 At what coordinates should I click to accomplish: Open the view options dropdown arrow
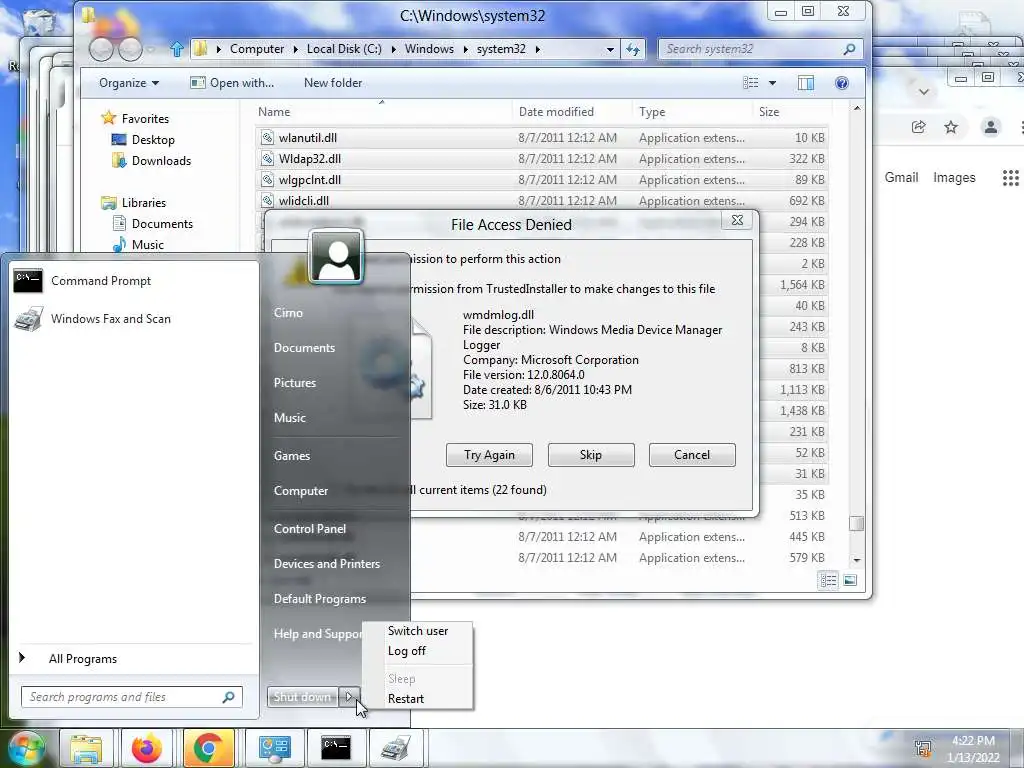[773, 83]
